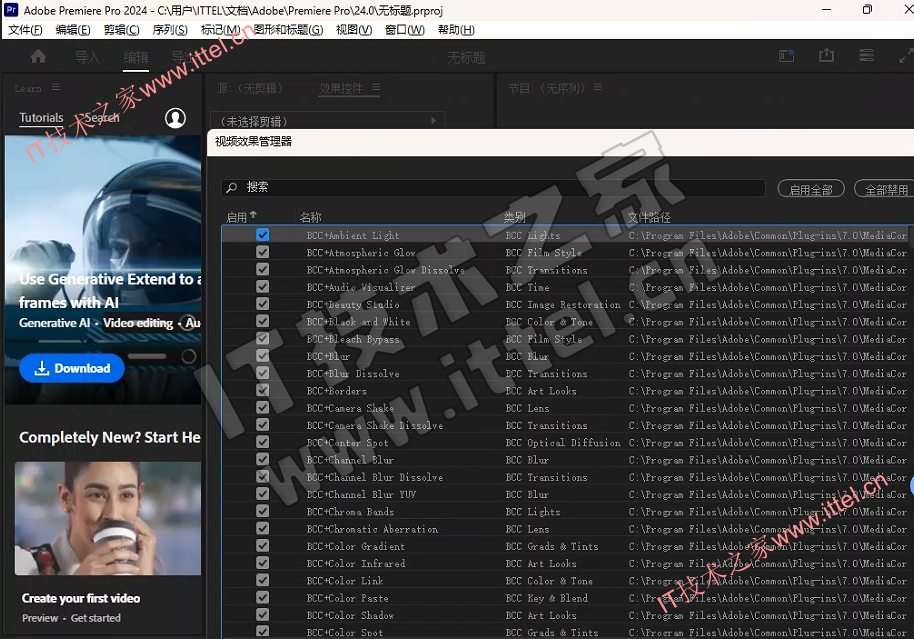This screenshot has height=639, width=914.
Task: Uncheck the BCC+Camera Shake checkbox
Action: (263, 407)
